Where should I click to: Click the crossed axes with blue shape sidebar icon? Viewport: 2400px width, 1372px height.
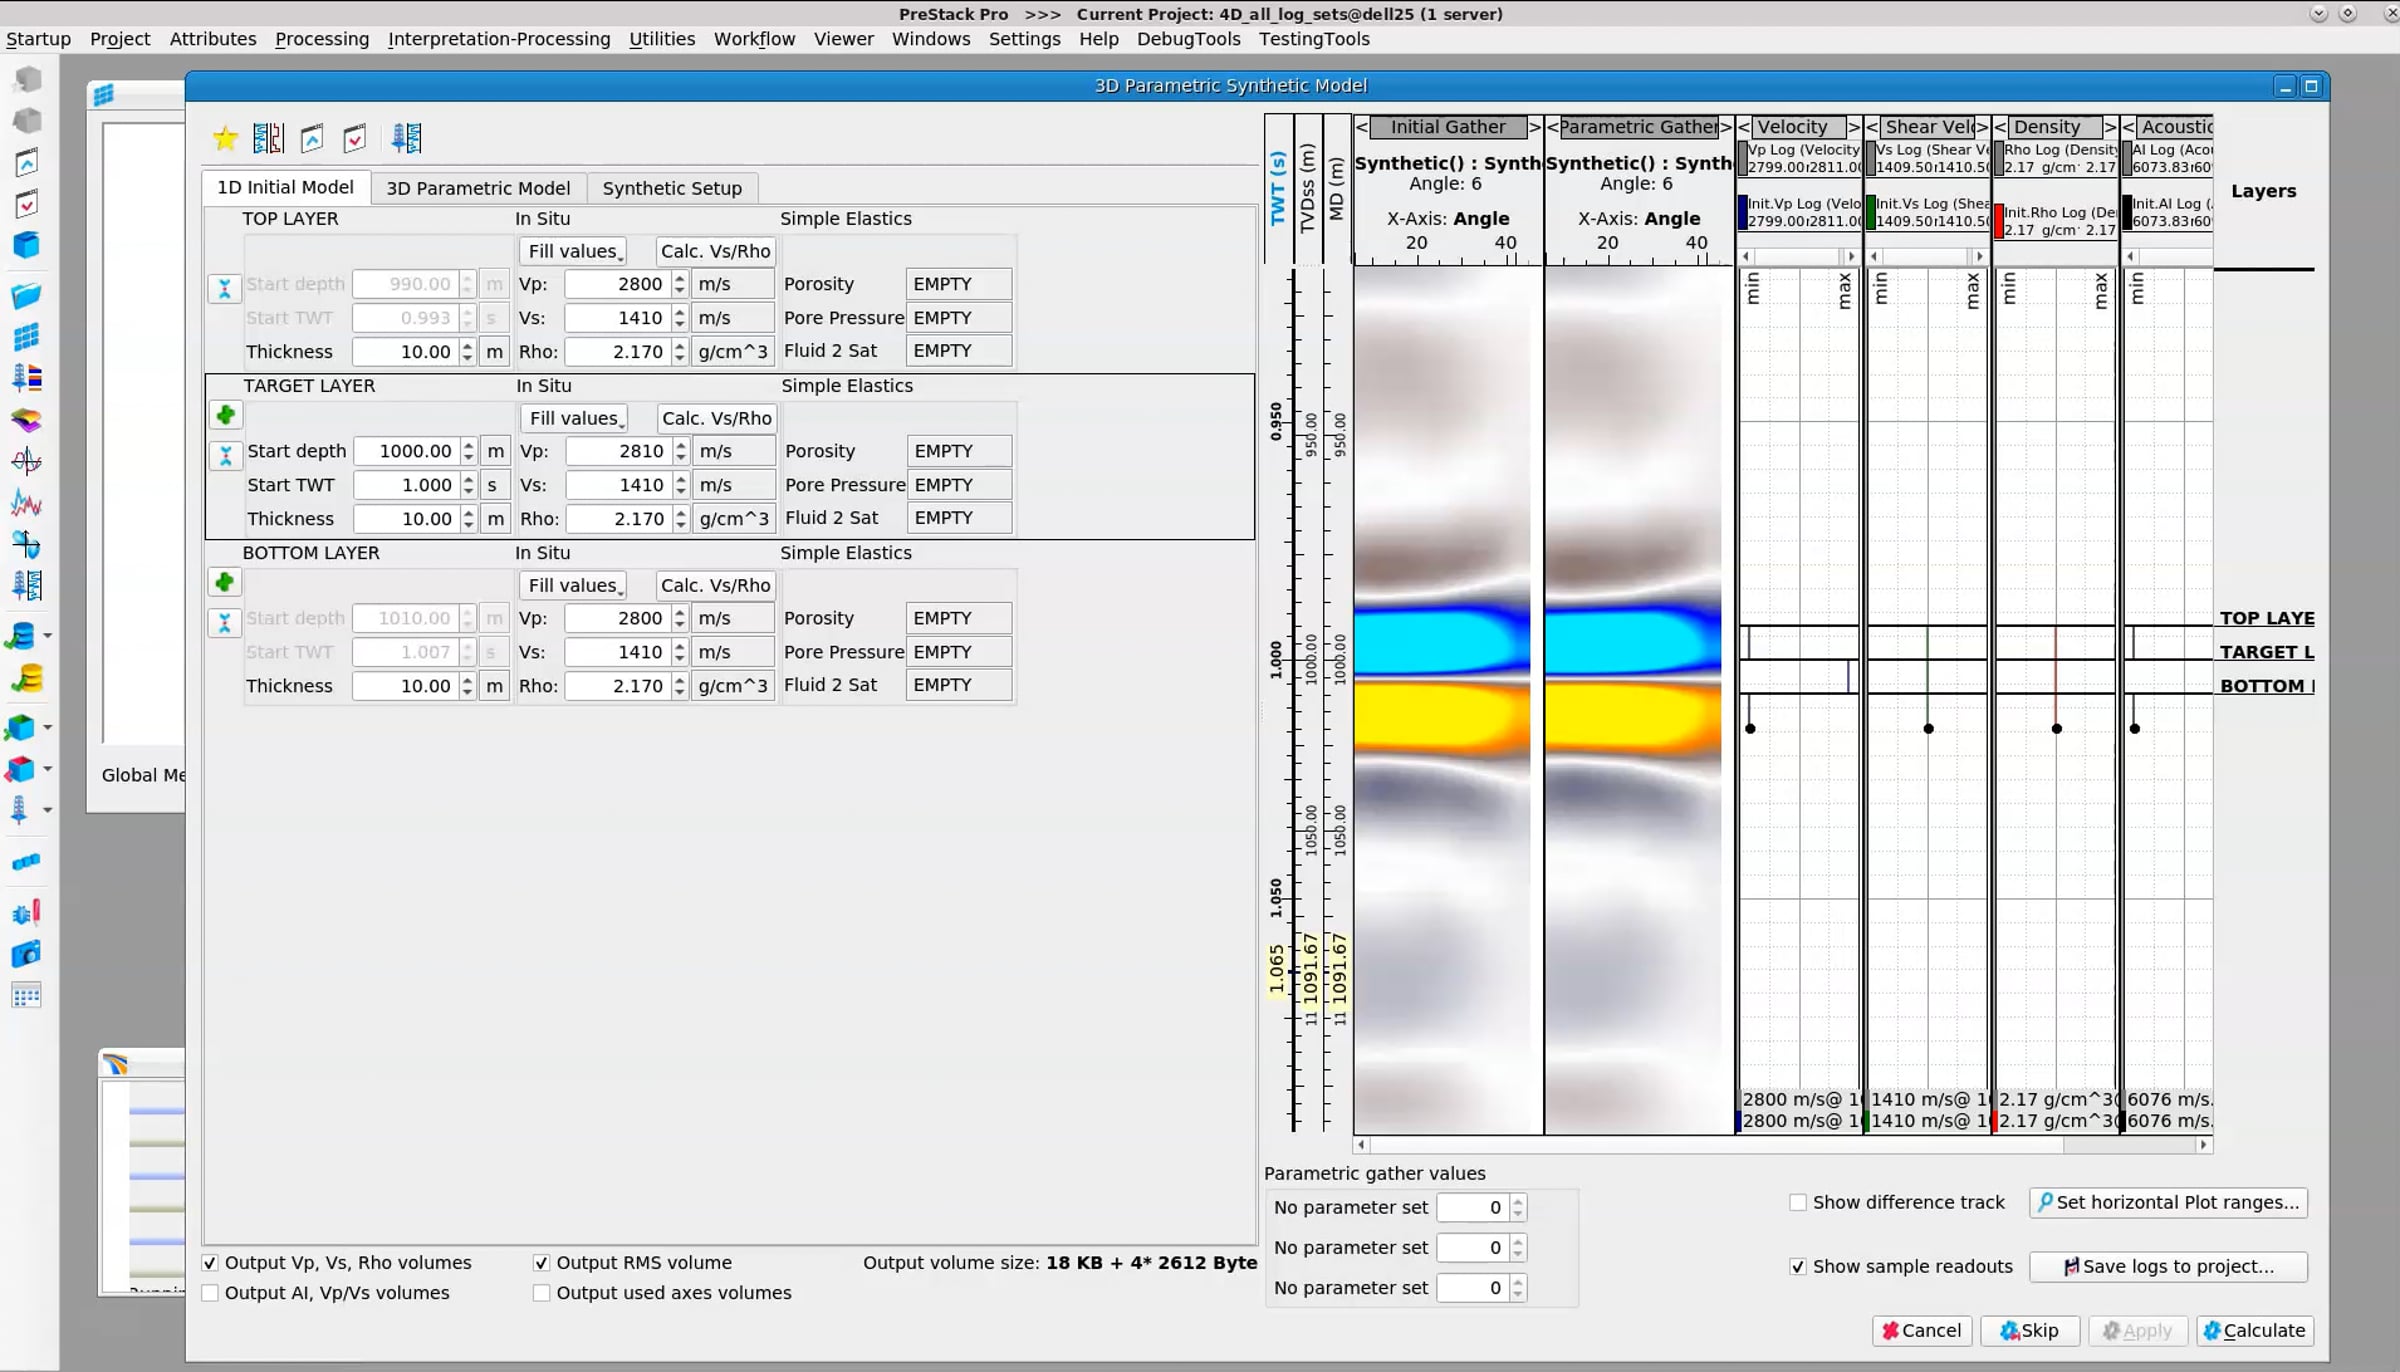coord(26,545)
